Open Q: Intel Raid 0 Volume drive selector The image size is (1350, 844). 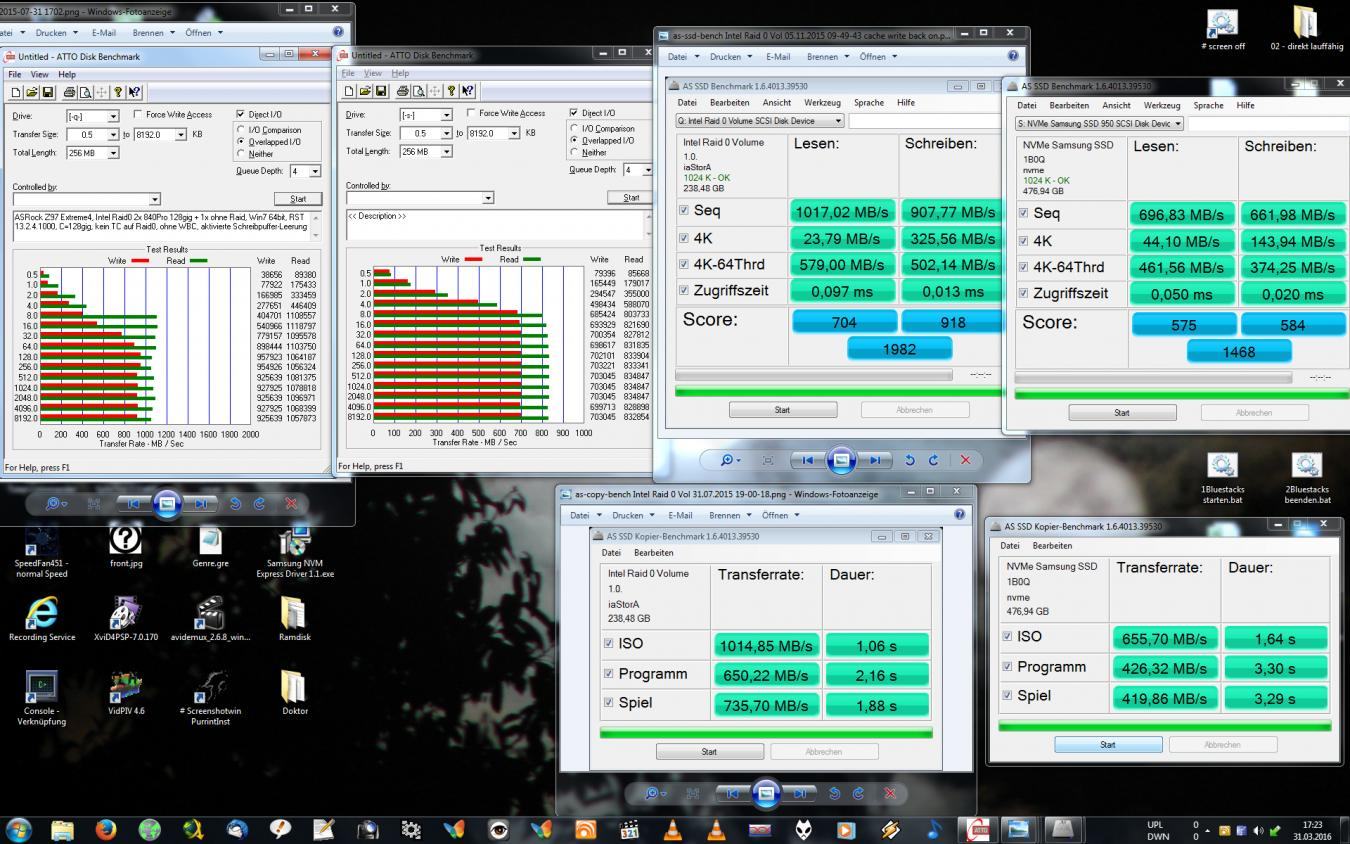click(759, 121)
